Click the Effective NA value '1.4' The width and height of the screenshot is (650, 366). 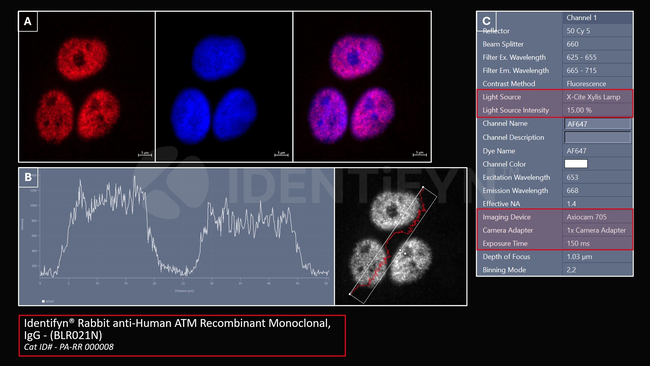pos(571,204)
